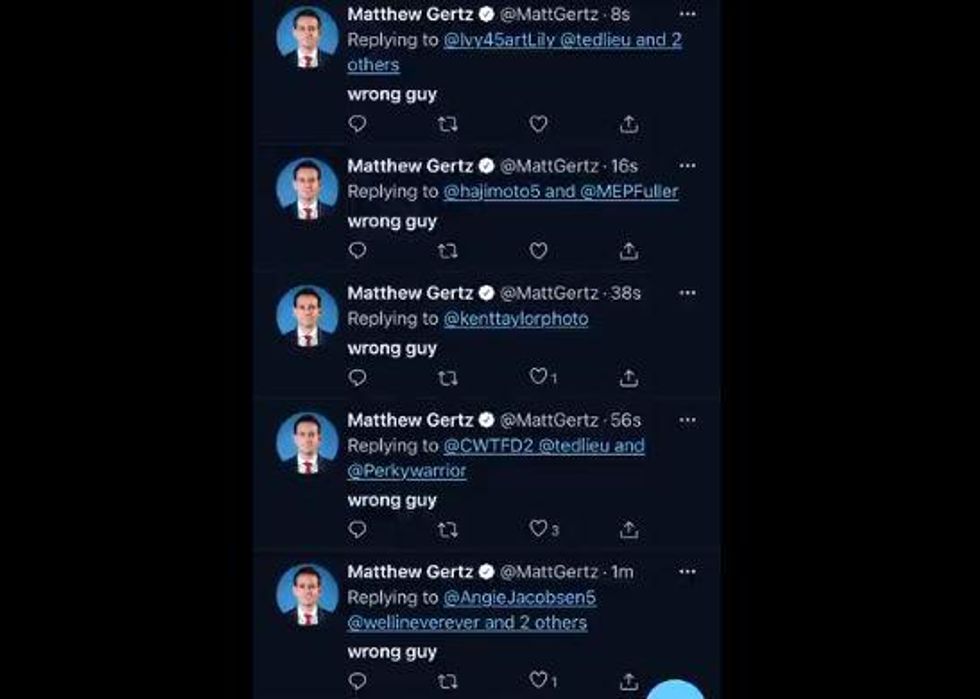This screenshot has height=699, width=980.
Task: Click the reply bubble icon on the bottom tweet
Action: click(x=356, y=681)
